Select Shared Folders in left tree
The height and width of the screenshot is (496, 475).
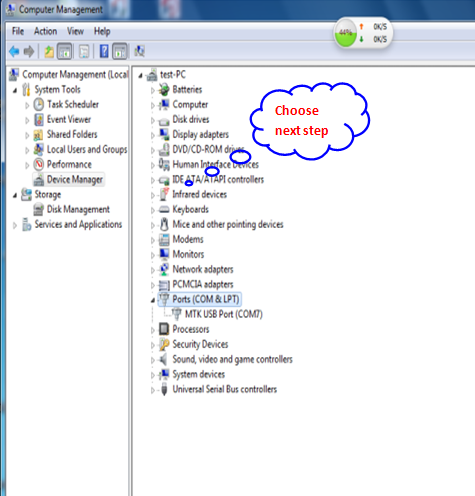click(x=72, y=134)
